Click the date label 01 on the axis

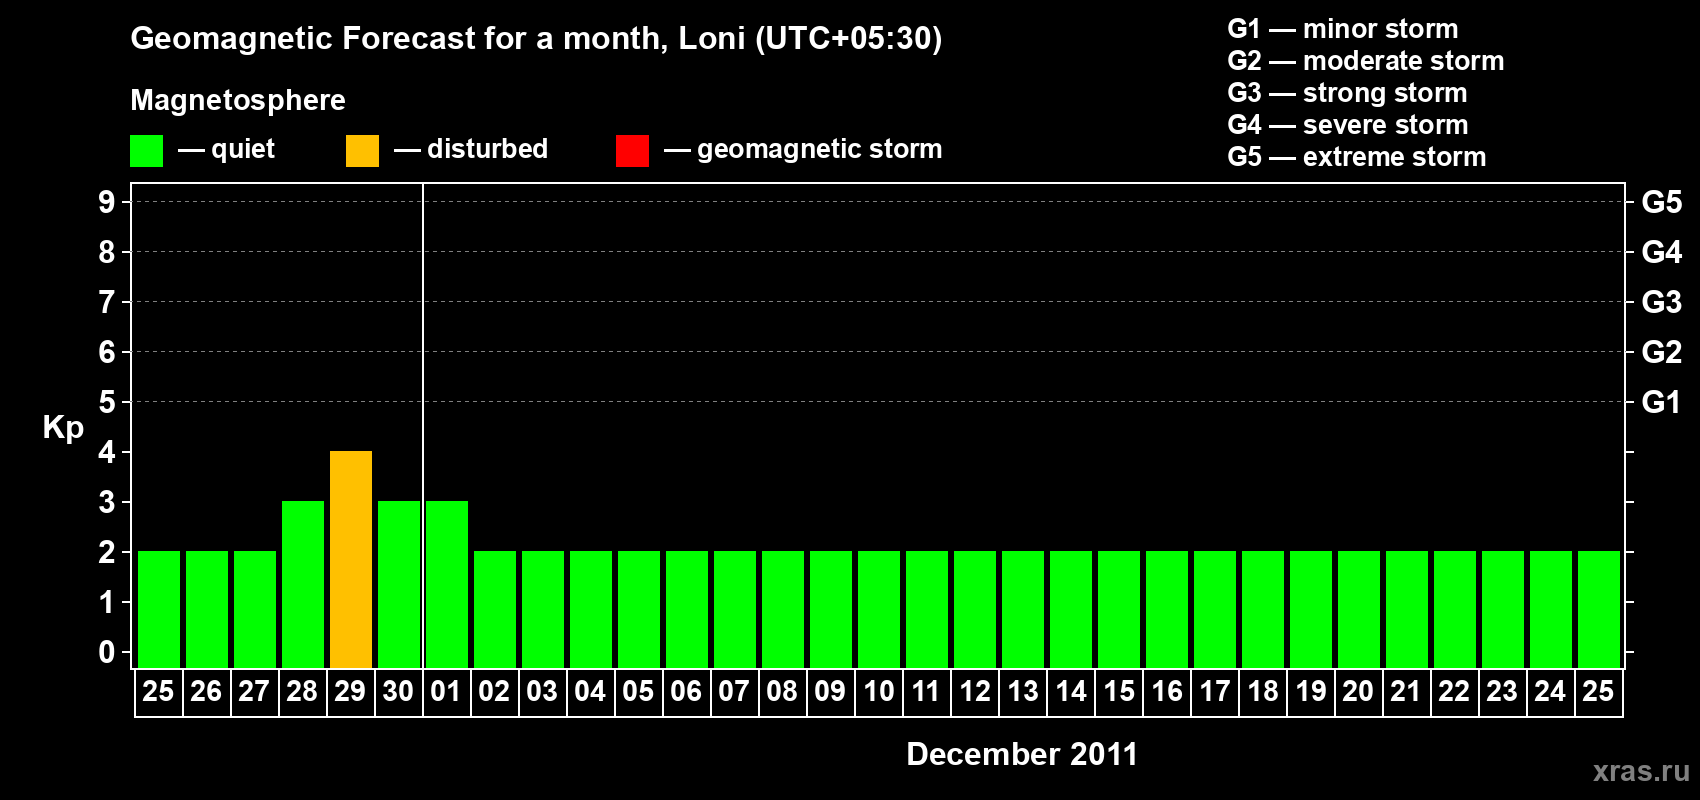[x=446, y=692]
